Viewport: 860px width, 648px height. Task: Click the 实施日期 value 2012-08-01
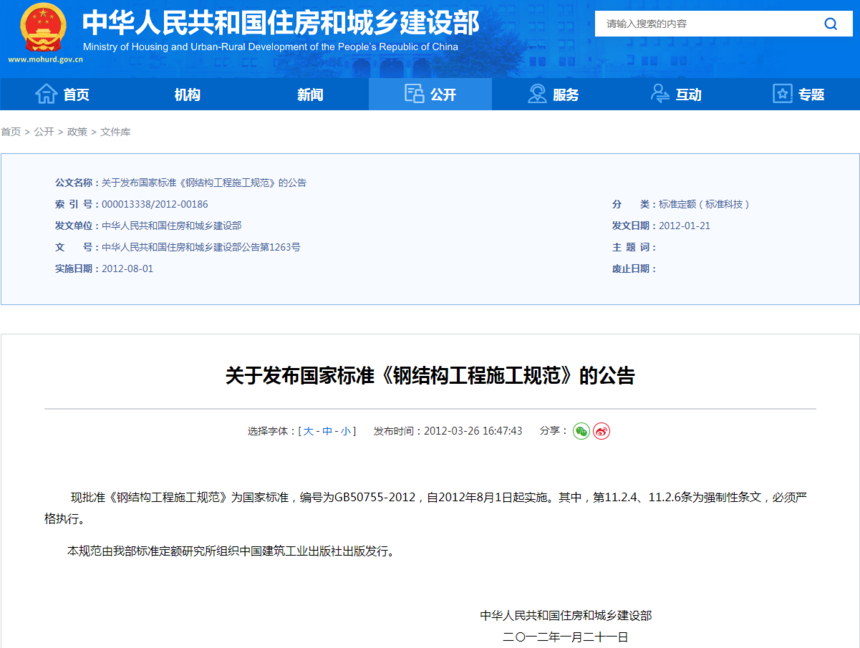pyautogui.click(x=127, y=268)
